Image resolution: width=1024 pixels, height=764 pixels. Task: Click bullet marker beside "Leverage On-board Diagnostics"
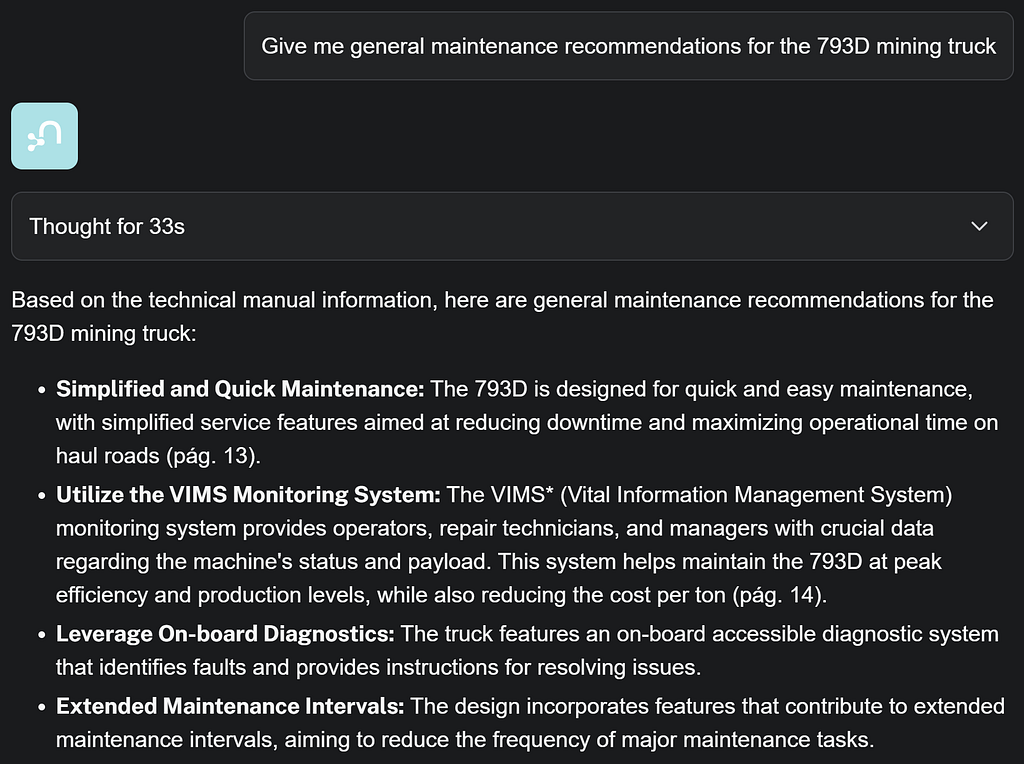coord(41,635)
